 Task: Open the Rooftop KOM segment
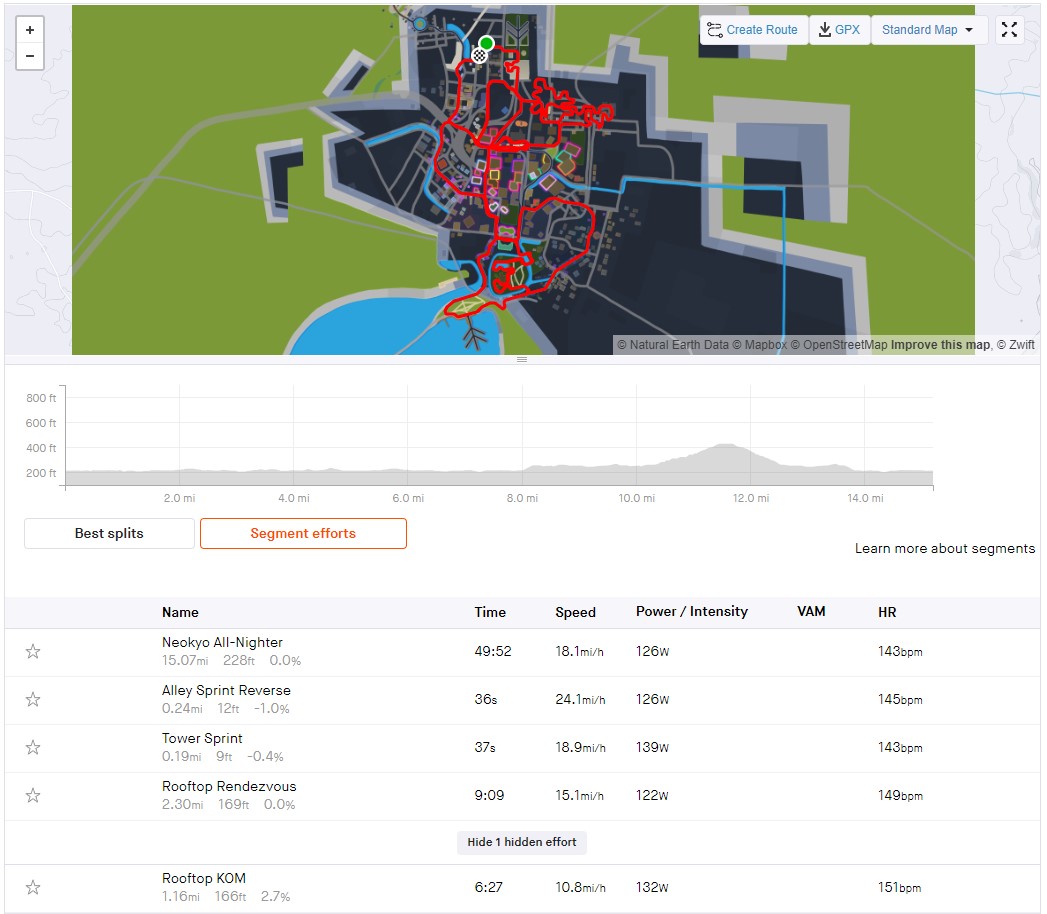204,878
